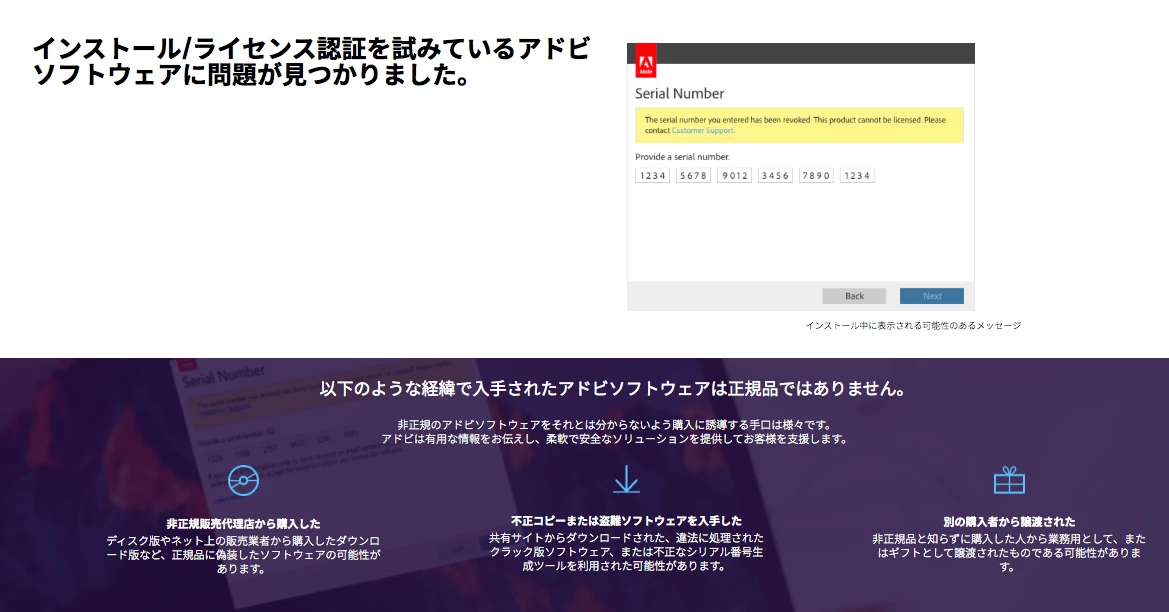Viewport: 1169px width, 612px height.
Task: Click the compass icon above 非正規販売代理店から購入した
Action: pos(243,480)
